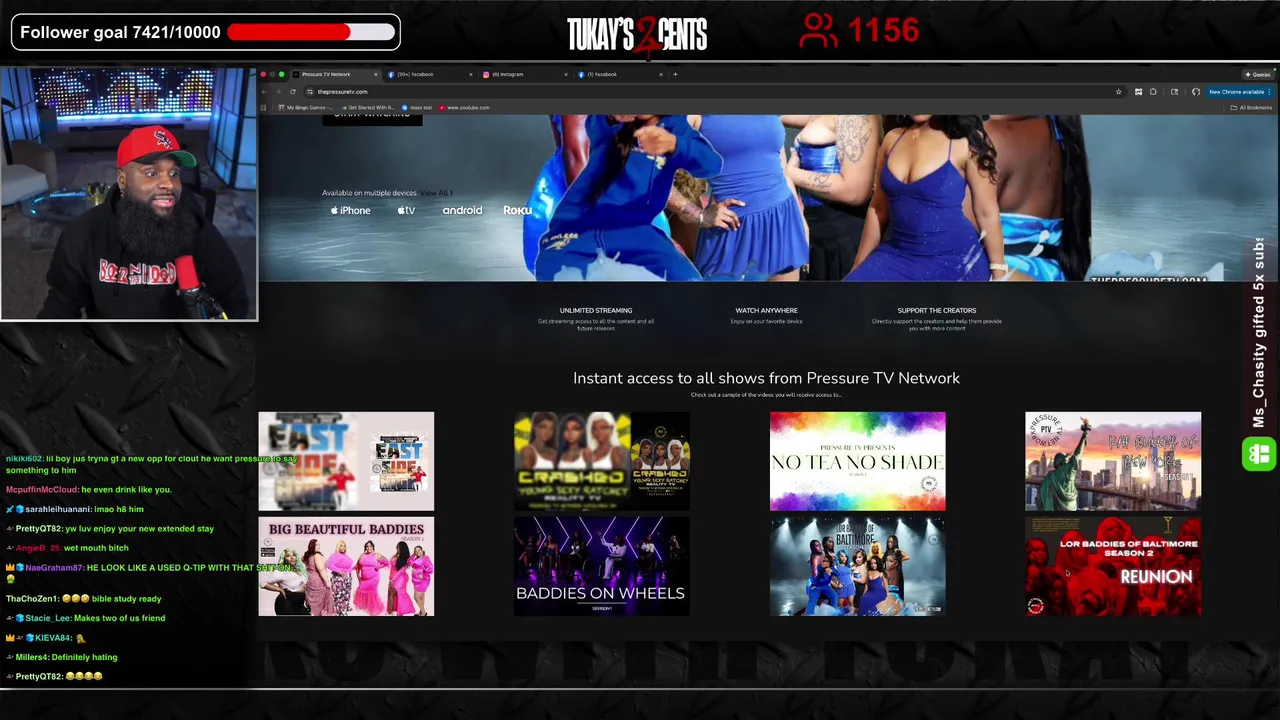Open the Big Beautiful Baddies thumbnail

tap(346, 566)
